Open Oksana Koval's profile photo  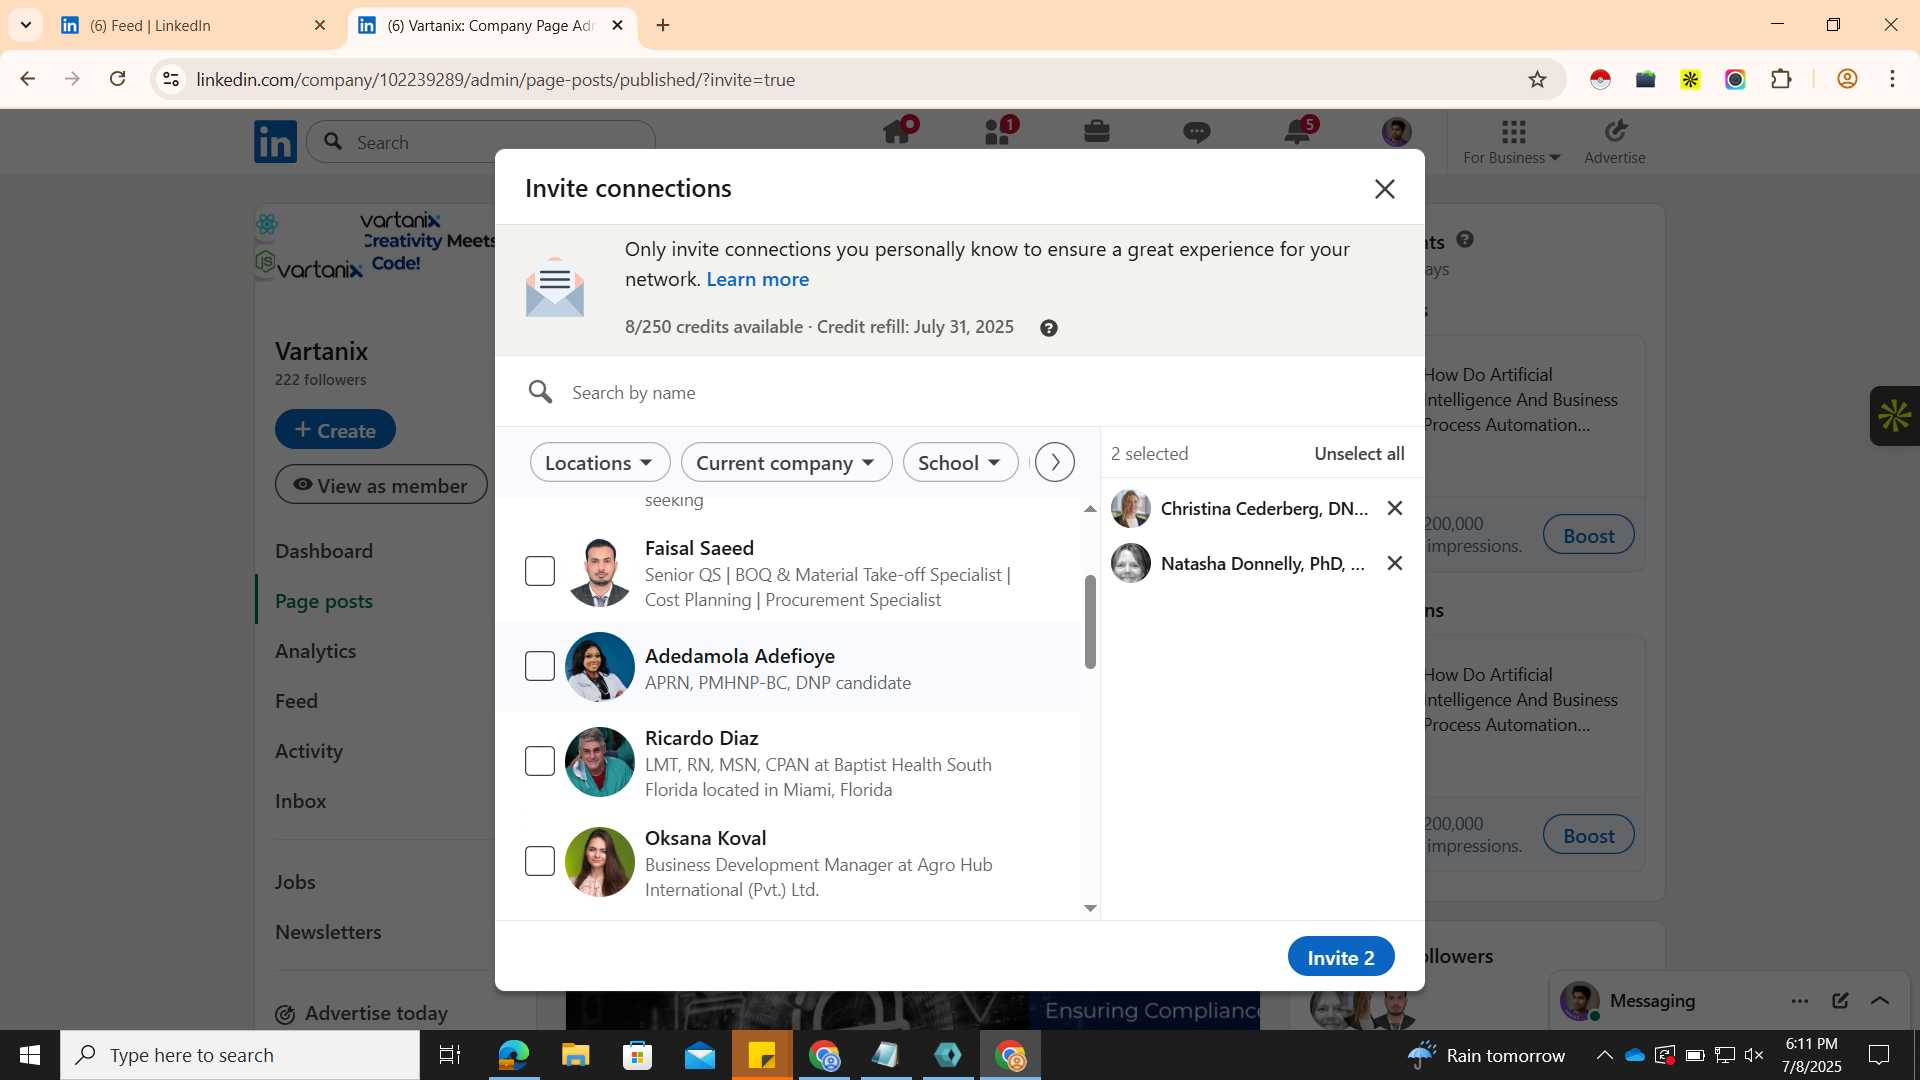(x=600, y=862)
